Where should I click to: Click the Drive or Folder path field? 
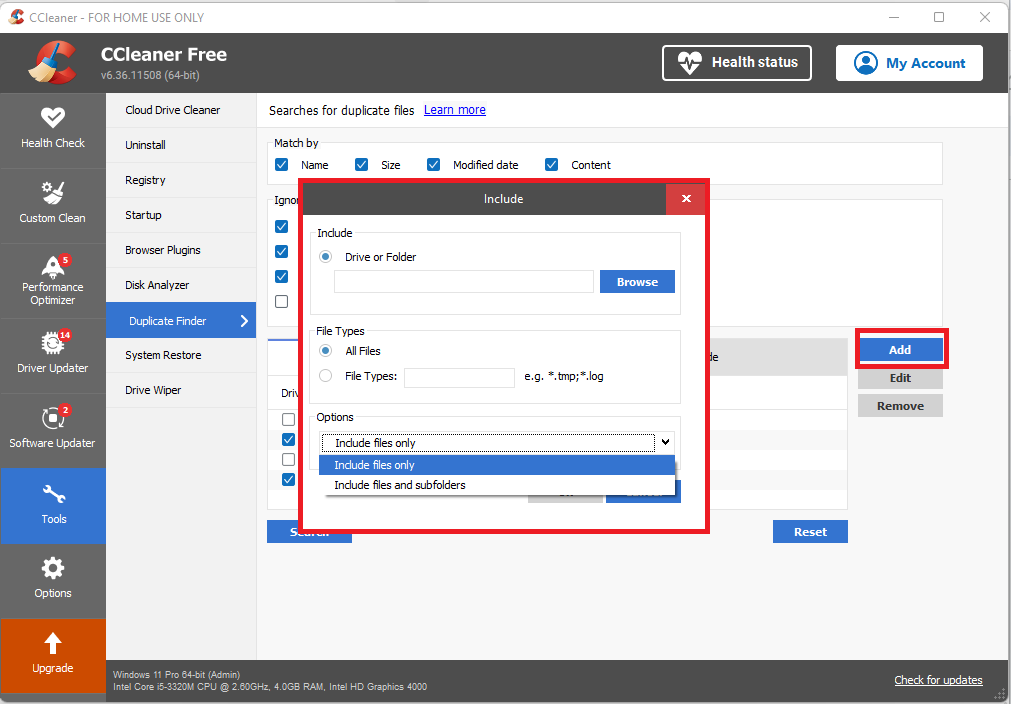point(464,282)
